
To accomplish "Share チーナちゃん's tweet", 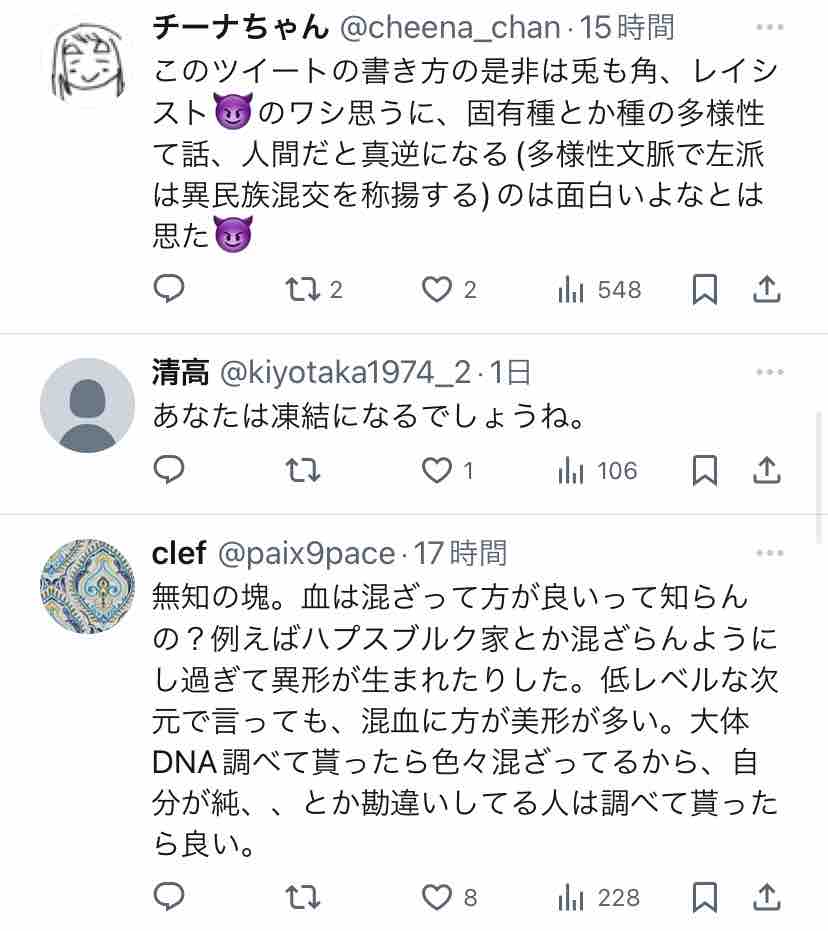I will pos(766,290).
